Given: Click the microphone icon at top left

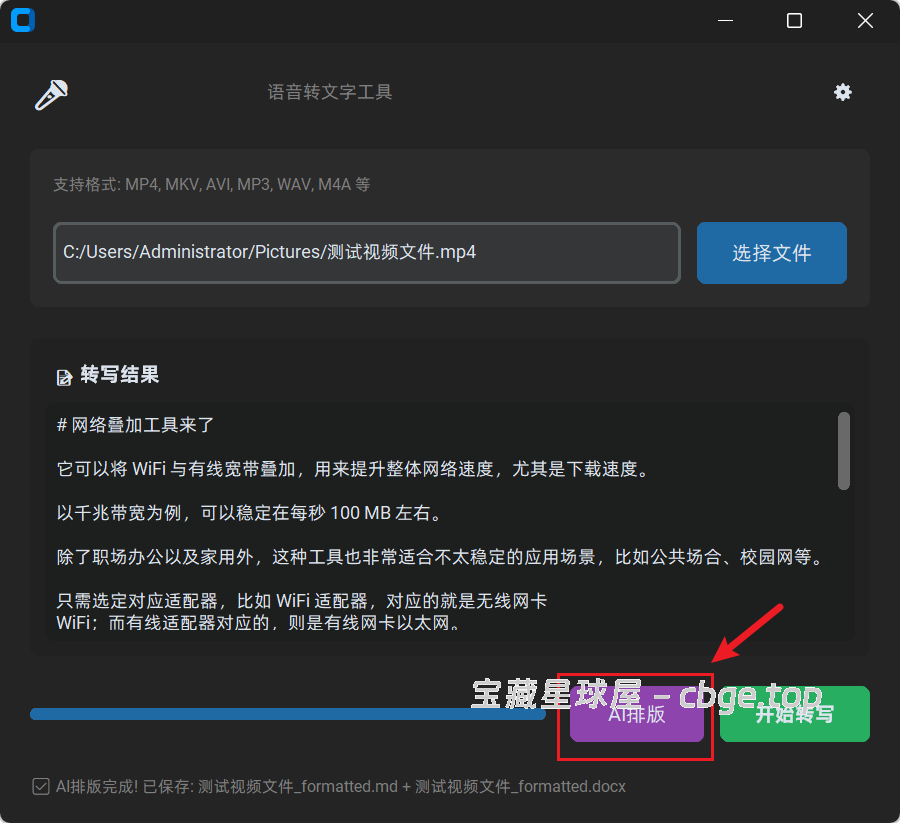Looking at the screenshot, I should click(50, 93).
